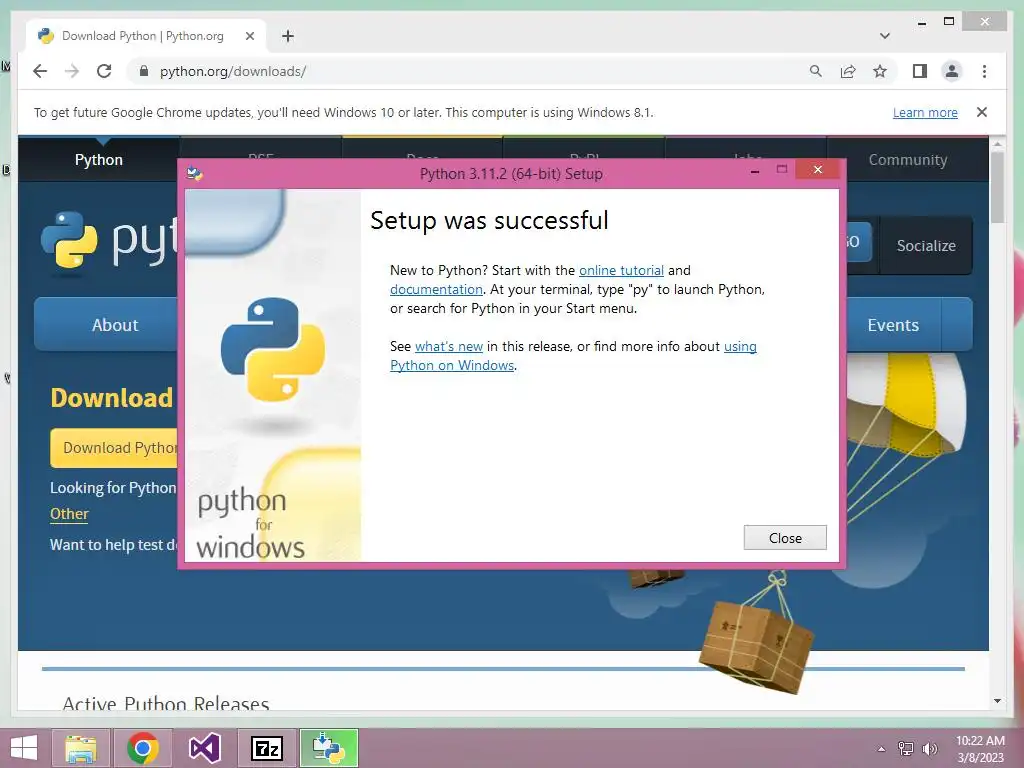Open the using Python on Windows link
The image size is (1024, 768).
coord(573,356)
